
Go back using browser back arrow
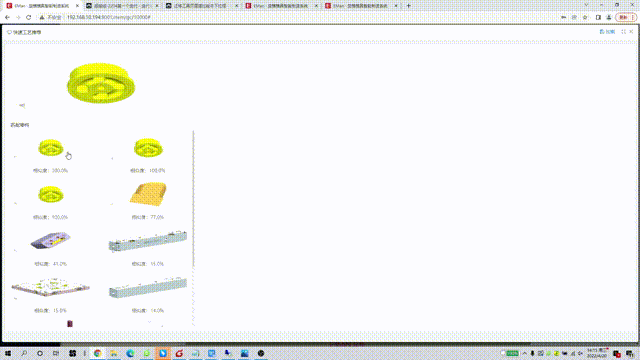point(7,18)
